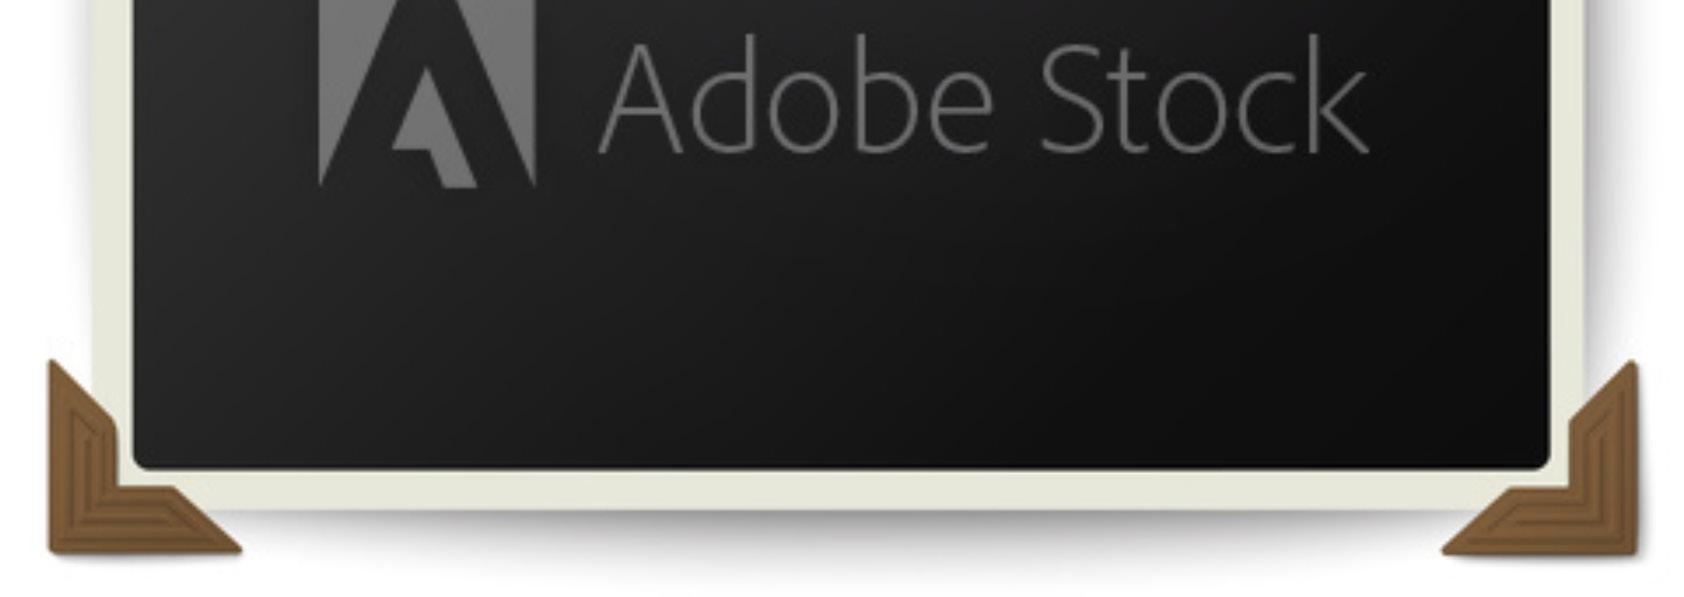Click the cream left border of frame
This screenshot has height=597, width=1684.
tap(113, 200)
